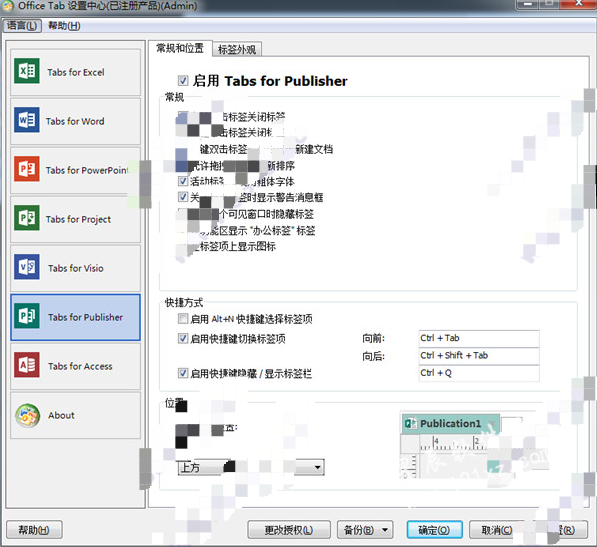Screen dimensions: 597x547
Task: Click the Access icon in sidebar
Action: [x=27, y=365]
